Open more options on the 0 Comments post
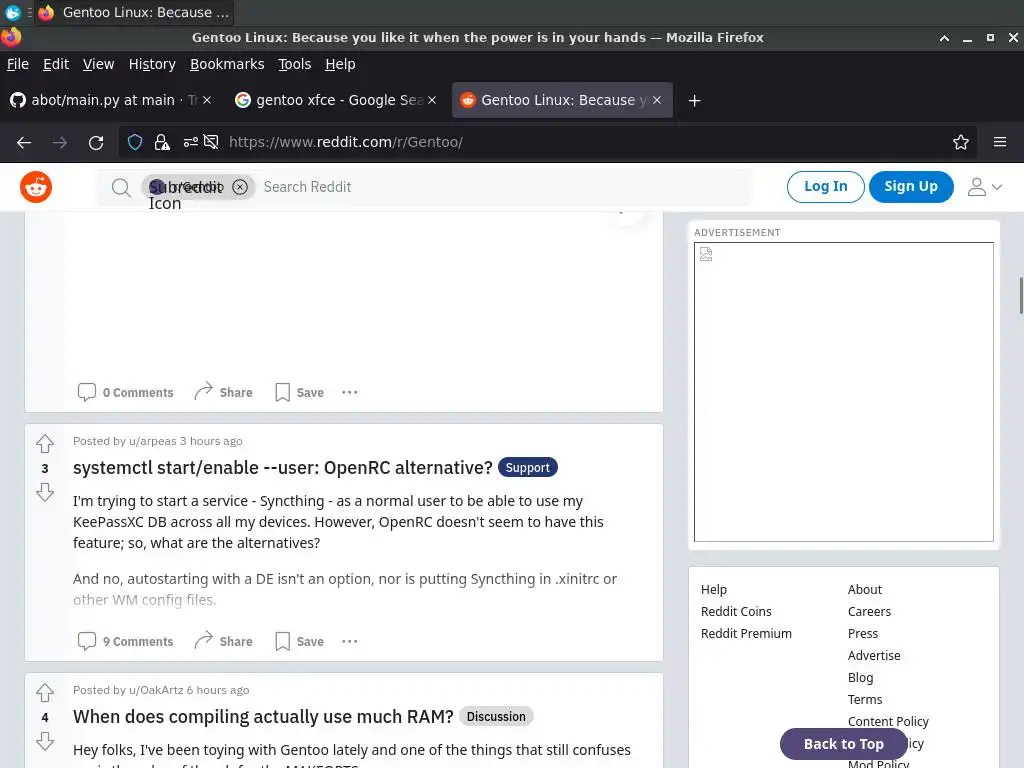 [349, 392]
